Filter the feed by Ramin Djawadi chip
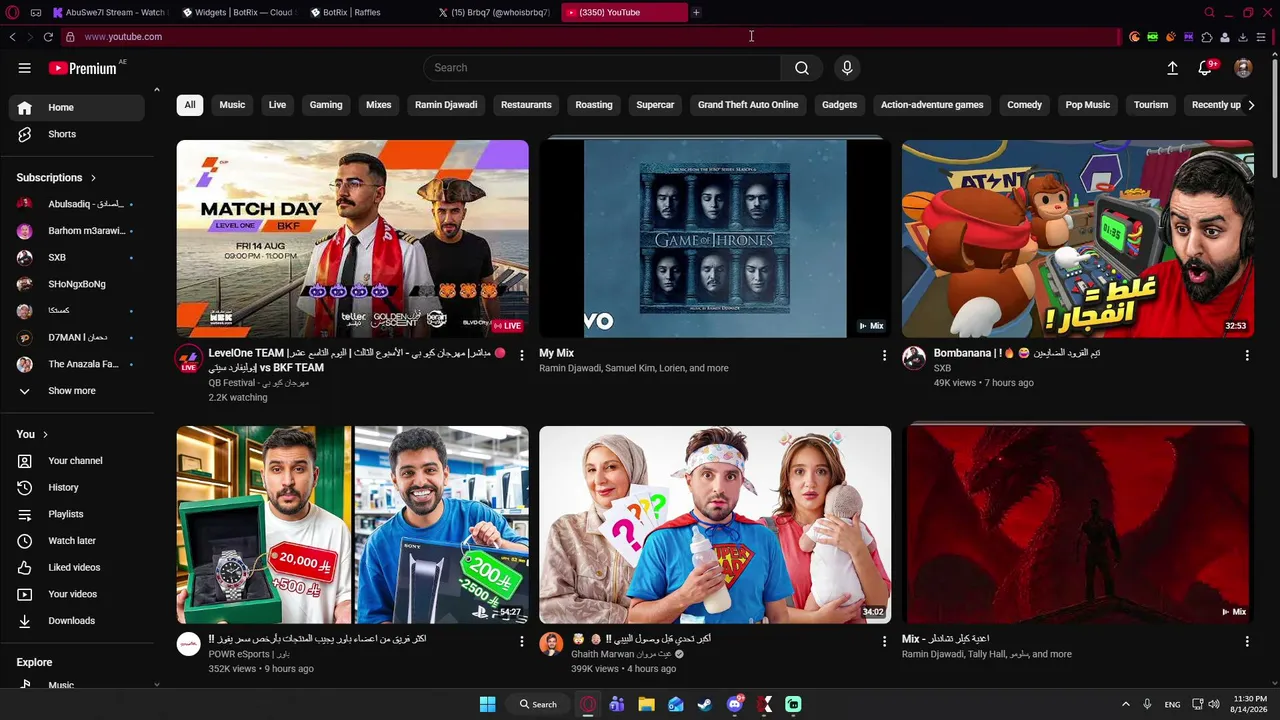This screenshot has width=1280, height=720. tap(446, 105)
